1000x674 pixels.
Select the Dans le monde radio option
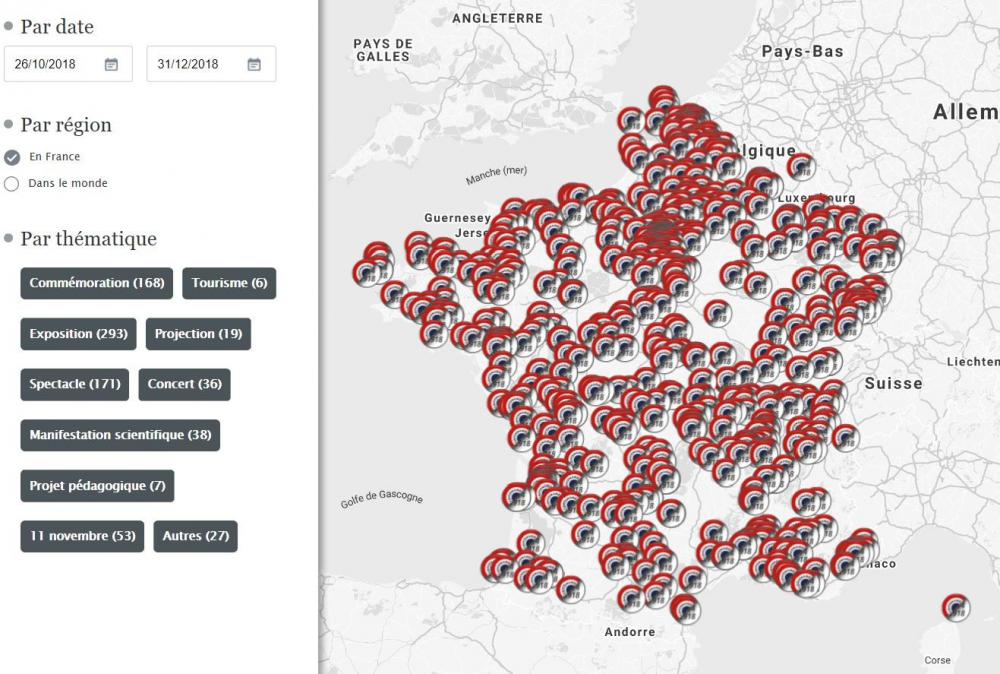pyautogui.click(x=12, y=184)
